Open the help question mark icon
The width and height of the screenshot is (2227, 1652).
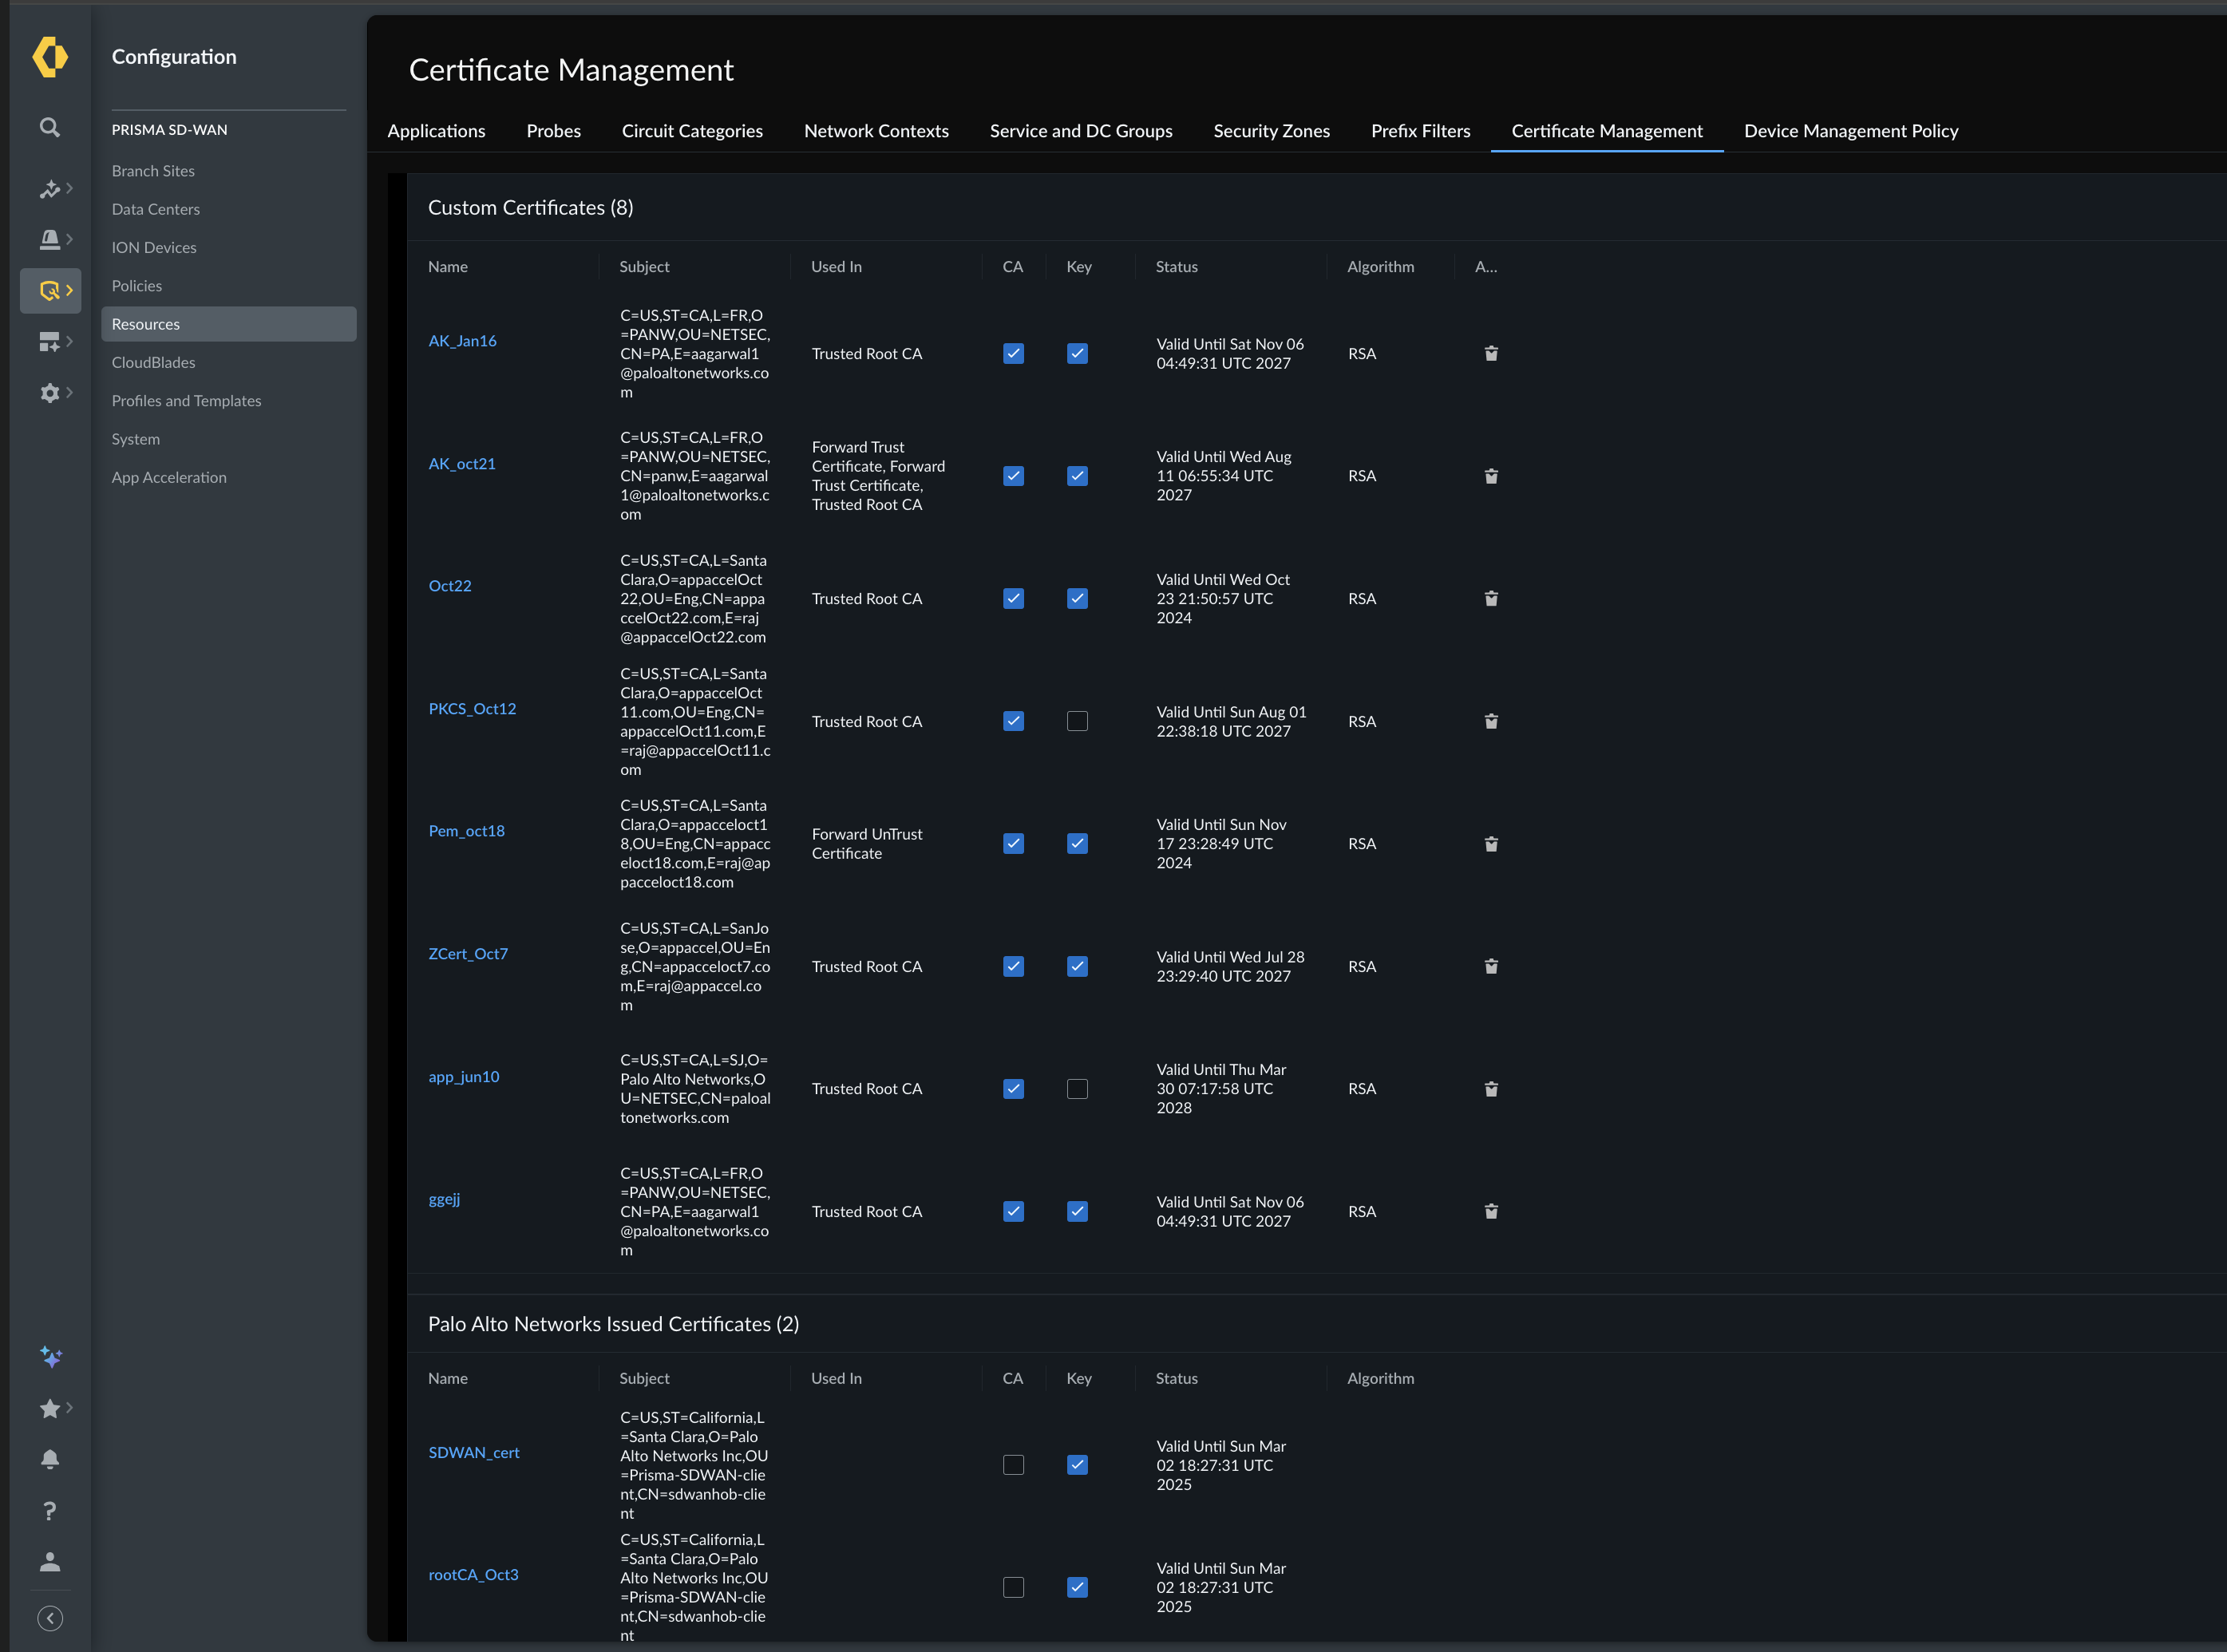point(49,1510)
